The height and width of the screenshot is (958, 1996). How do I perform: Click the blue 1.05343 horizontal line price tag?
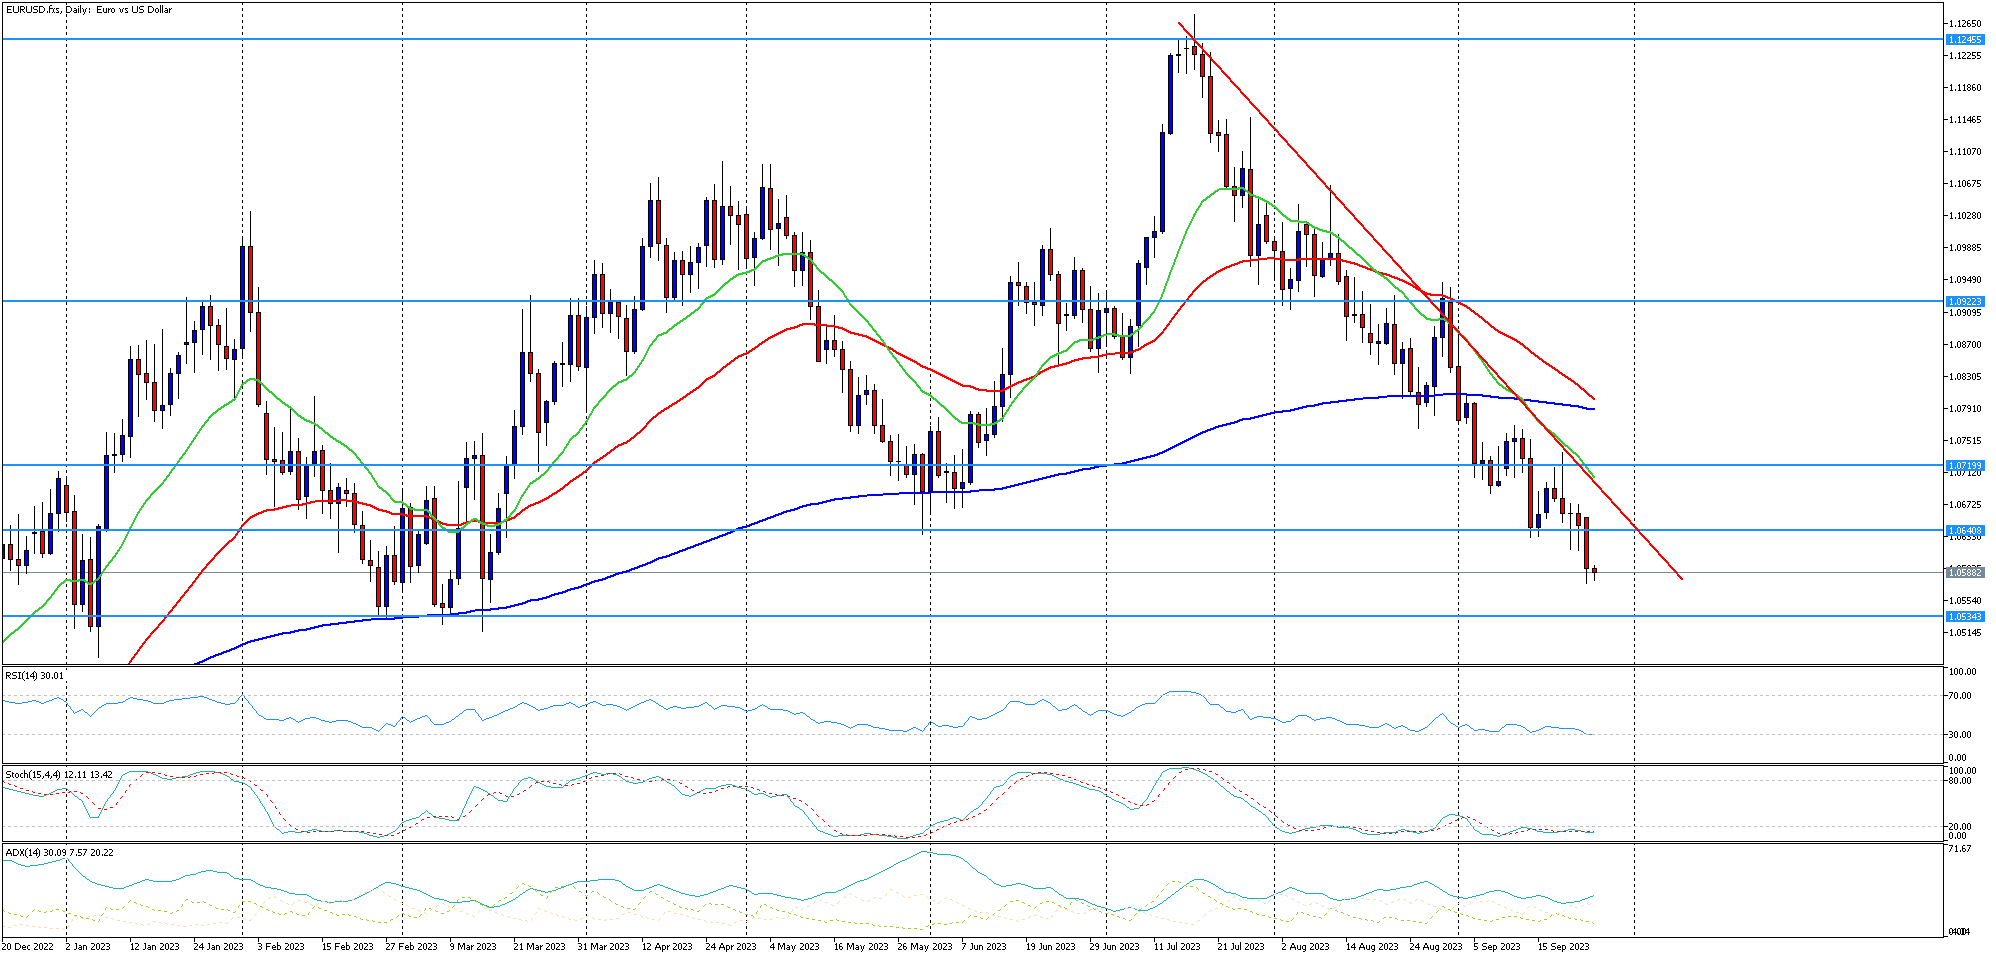[1965, 617]
